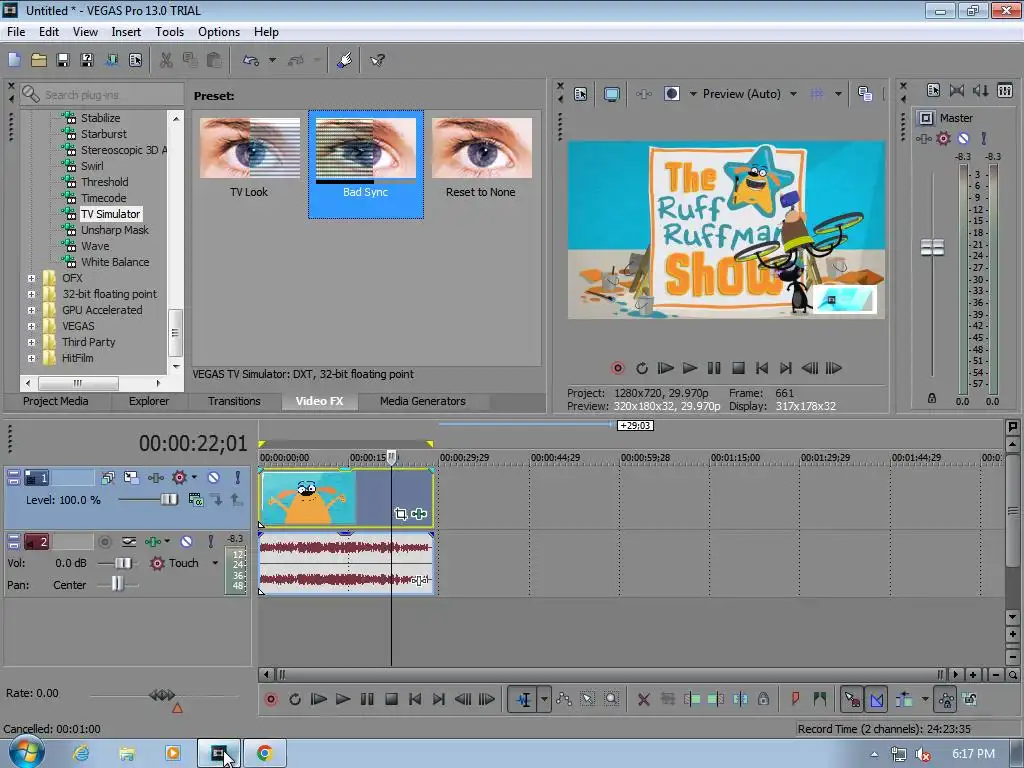Click the New project icon in the toolbar
The height and width of the screenshot is (768, 1024).
pyautogui.click(x=14, y=60)
